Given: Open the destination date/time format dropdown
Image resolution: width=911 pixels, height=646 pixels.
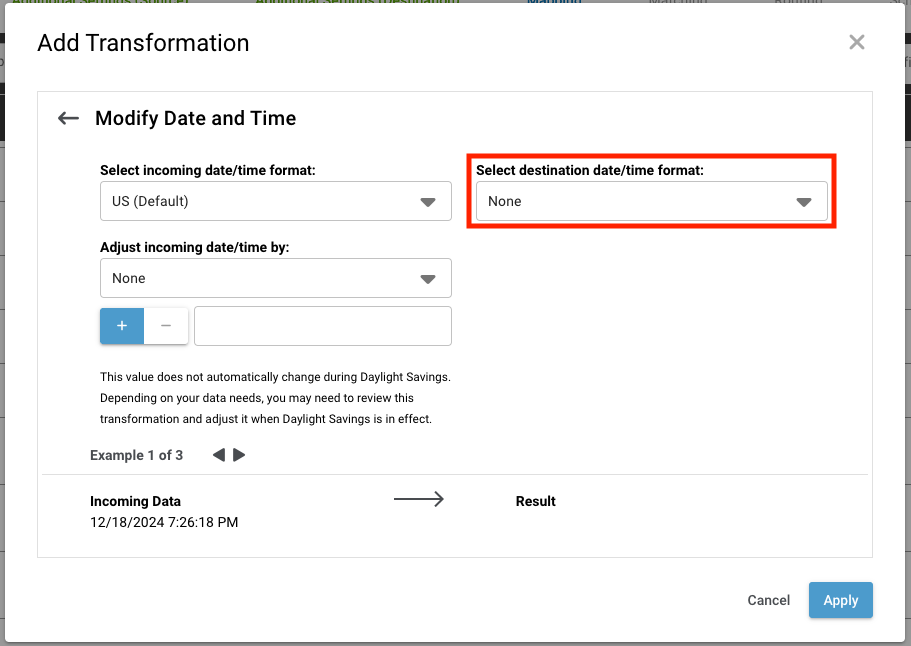Looking at the screenshot, I should (x=651, y=201).
